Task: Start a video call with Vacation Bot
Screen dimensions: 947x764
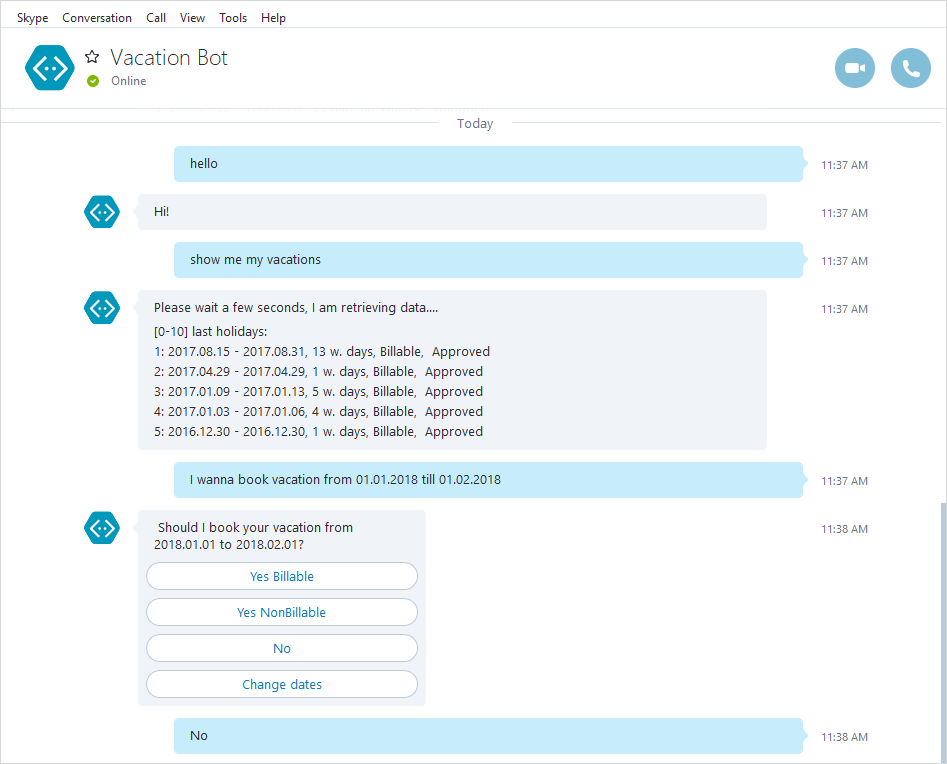Action: (854, 68)
